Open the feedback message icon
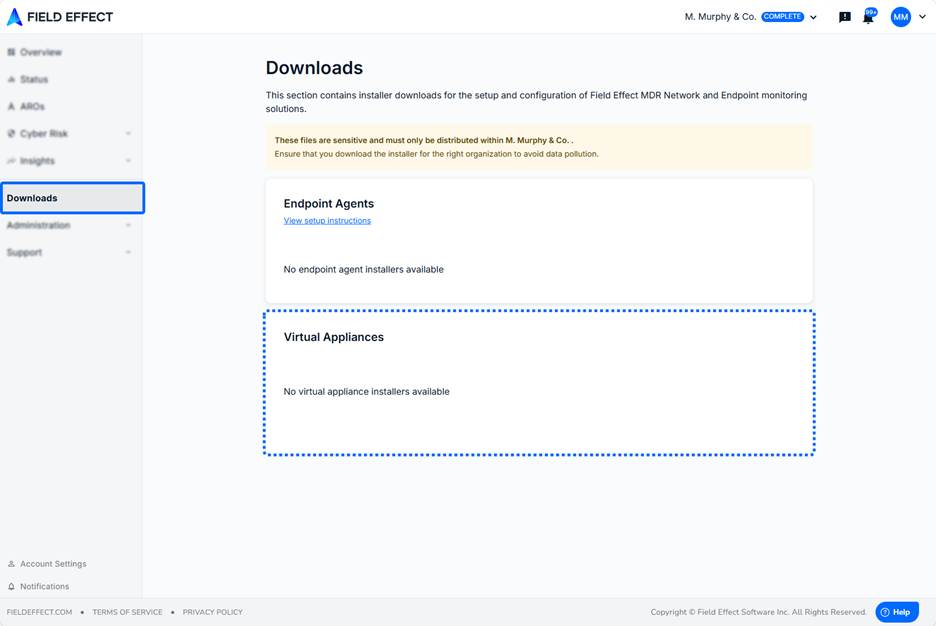The width and height of the screenshot is (936, 626). pos(845,17)
